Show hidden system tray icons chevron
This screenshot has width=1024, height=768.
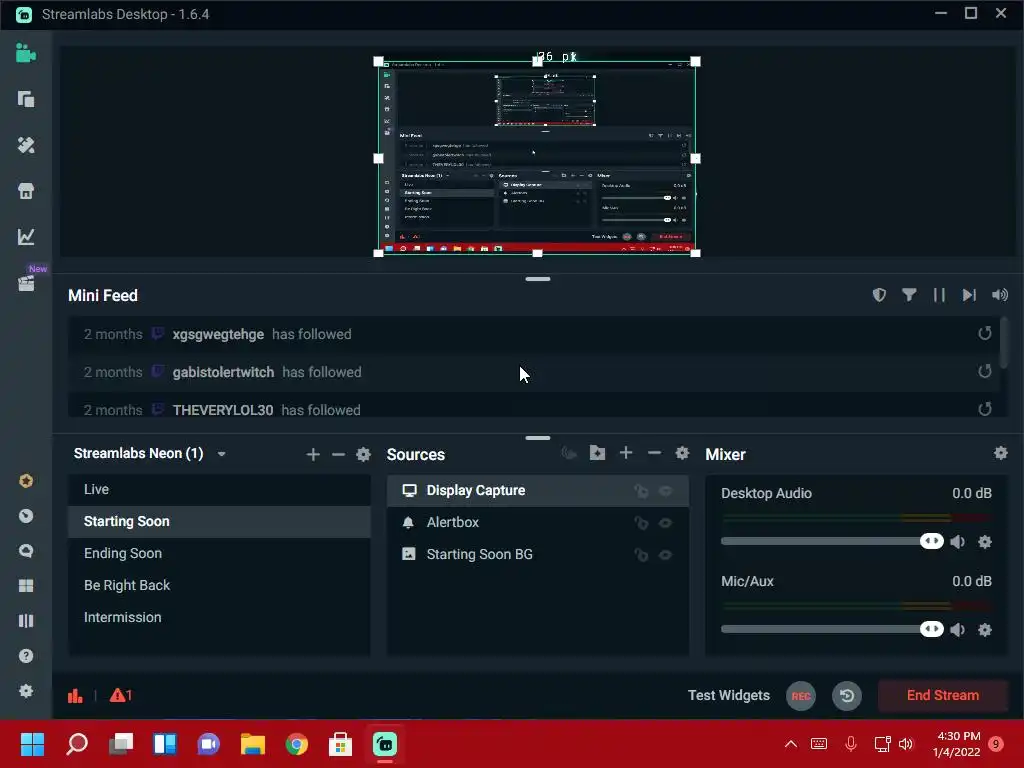[790, 744]
